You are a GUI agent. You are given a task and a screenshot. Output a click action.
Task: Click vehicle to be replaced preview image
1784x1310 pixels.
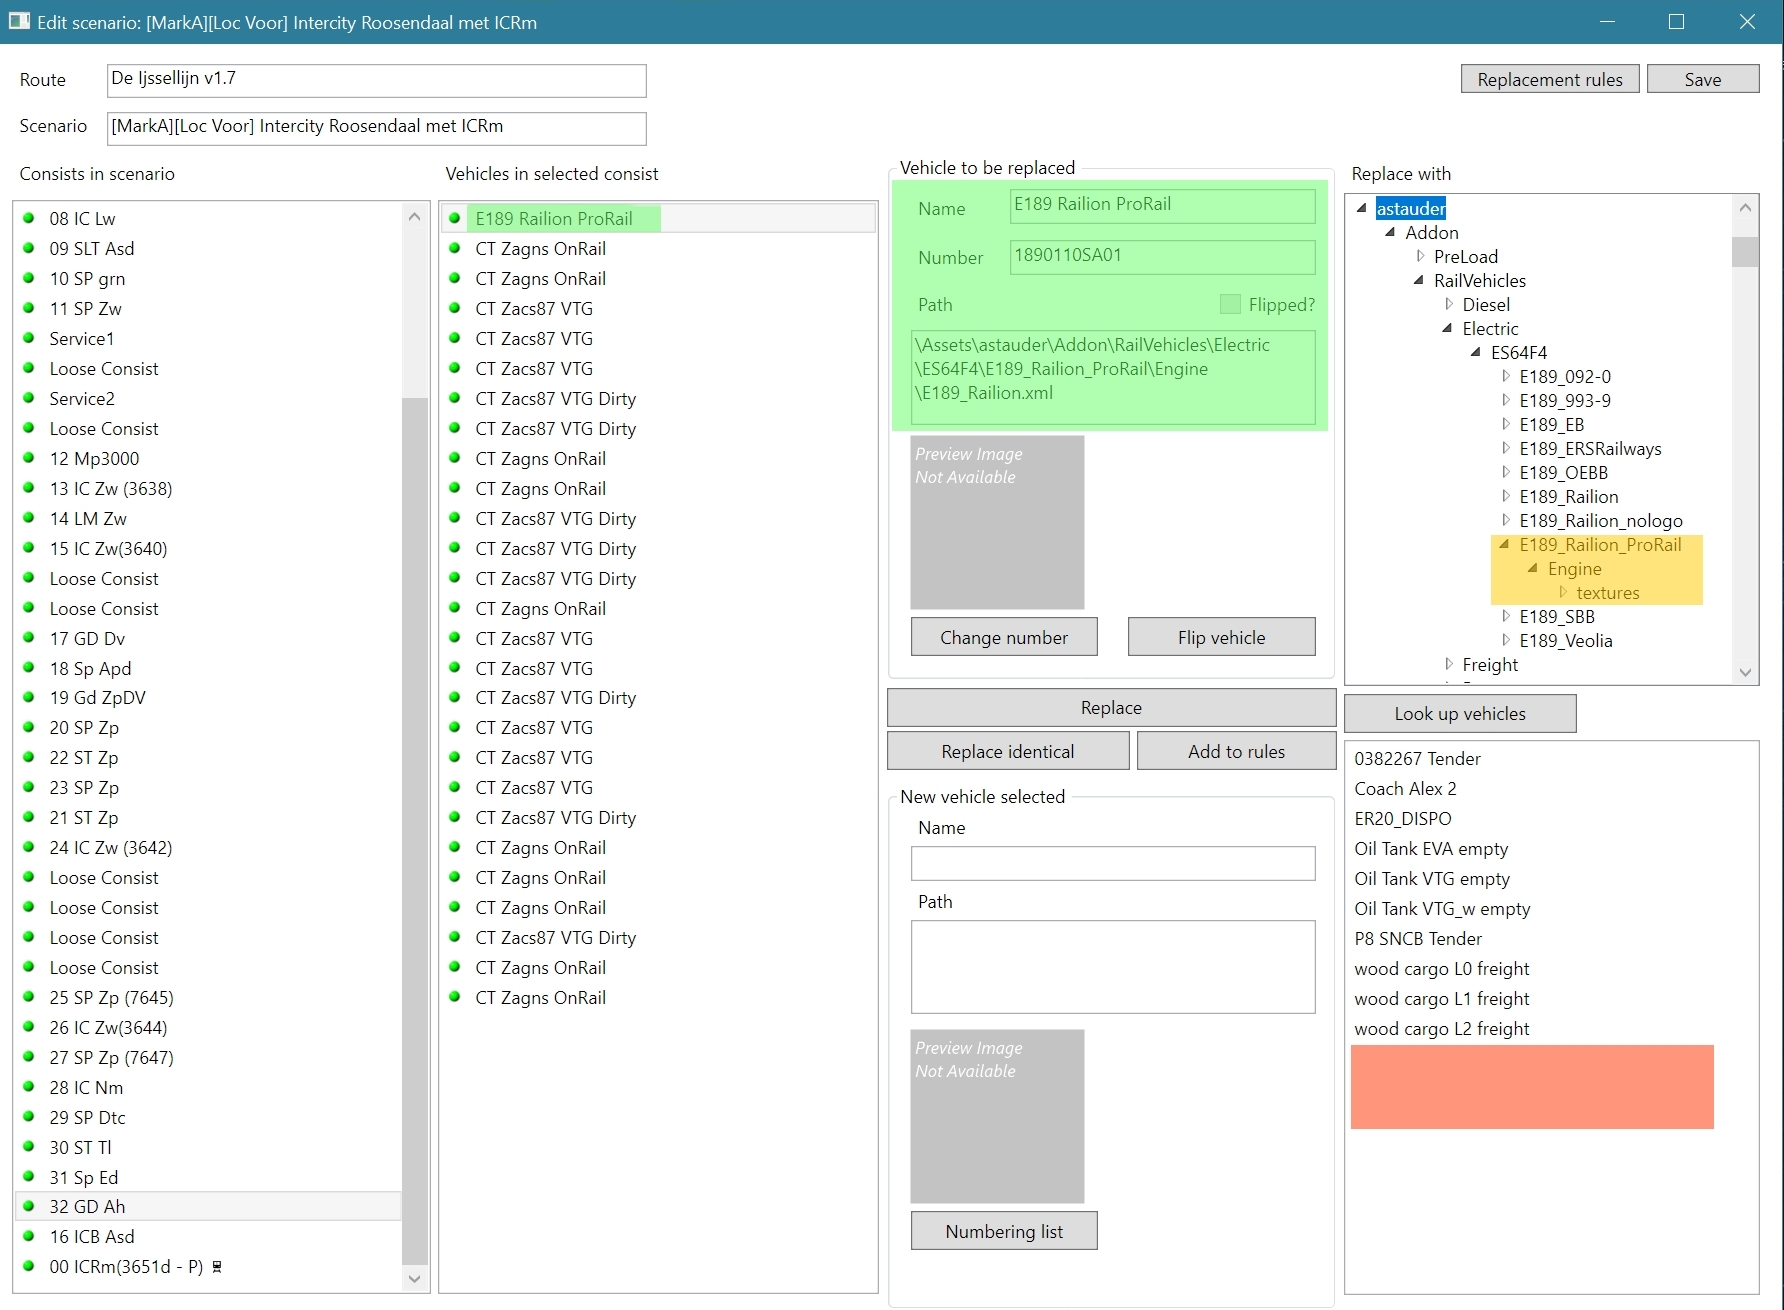coord(997,522)
